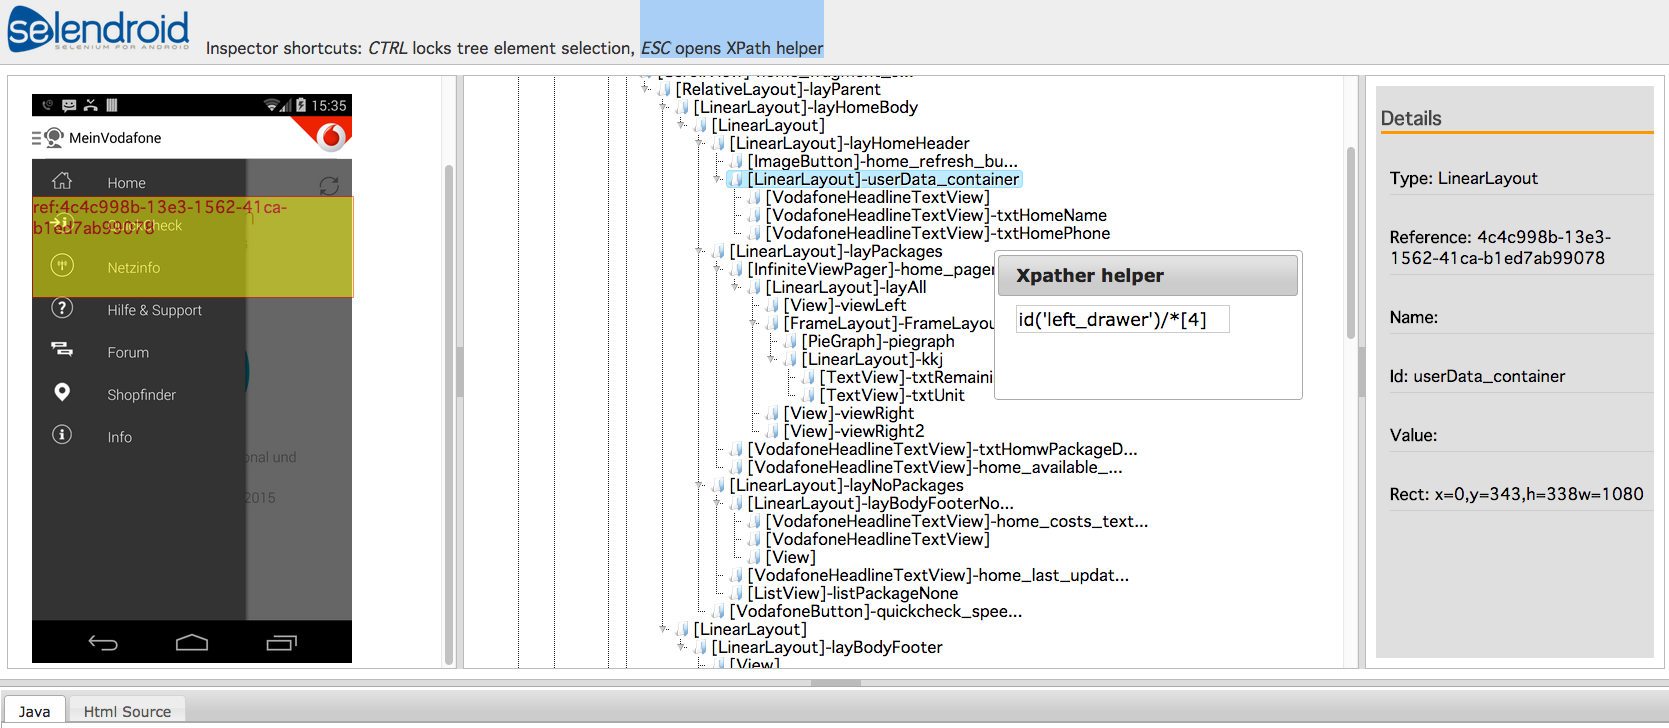Click the node icon of View-viewRight2
1669x728 pixels.
pos(772,432)
